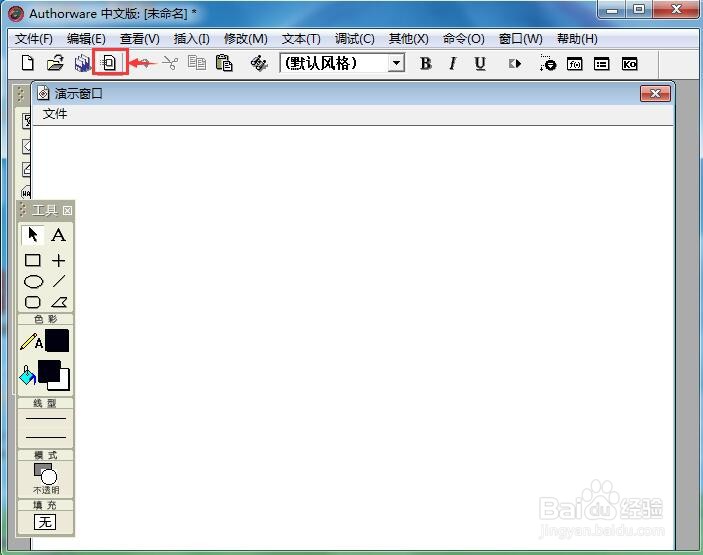This screenshot has width=703, height=555.
Task: Open the 文件(F) menu
Action: [34, 39]
